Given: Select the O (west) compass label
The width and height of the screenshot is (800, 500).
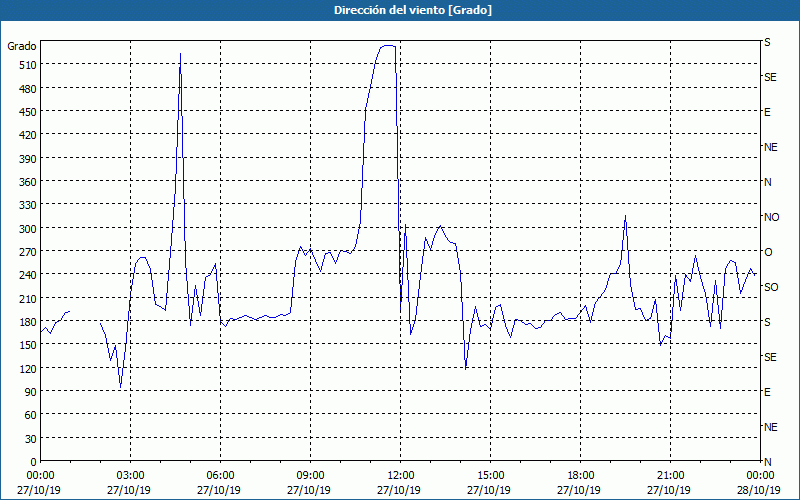Looking at the screenshot, I should (x=768, y=252).
